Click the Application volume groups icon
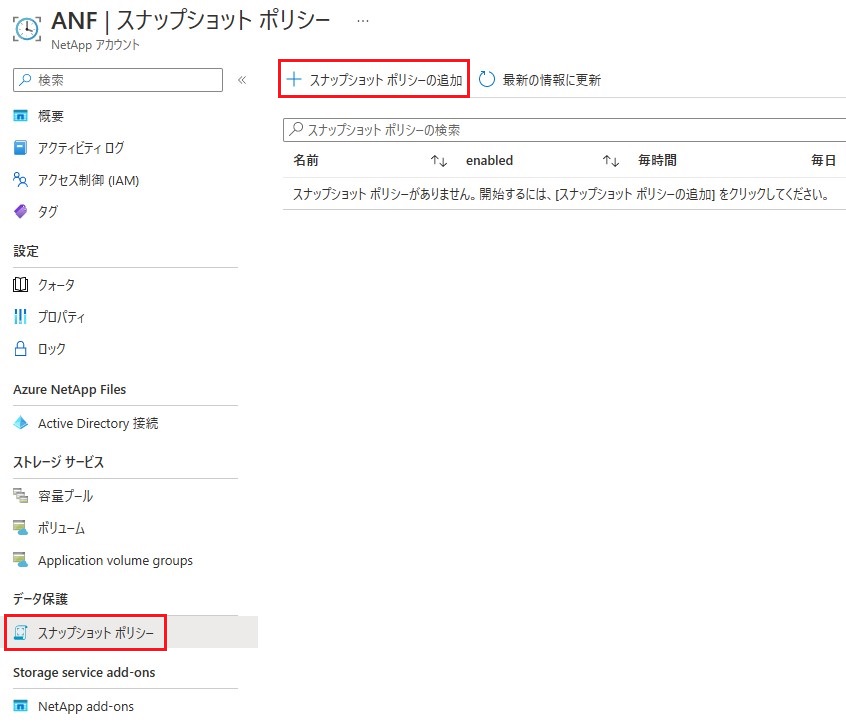 21,560
